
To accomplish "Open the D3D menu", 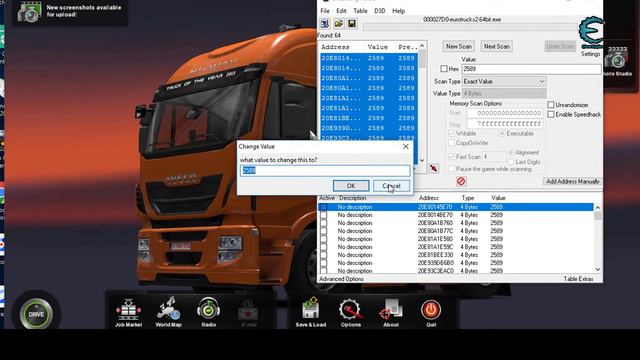I will [380, 11].
